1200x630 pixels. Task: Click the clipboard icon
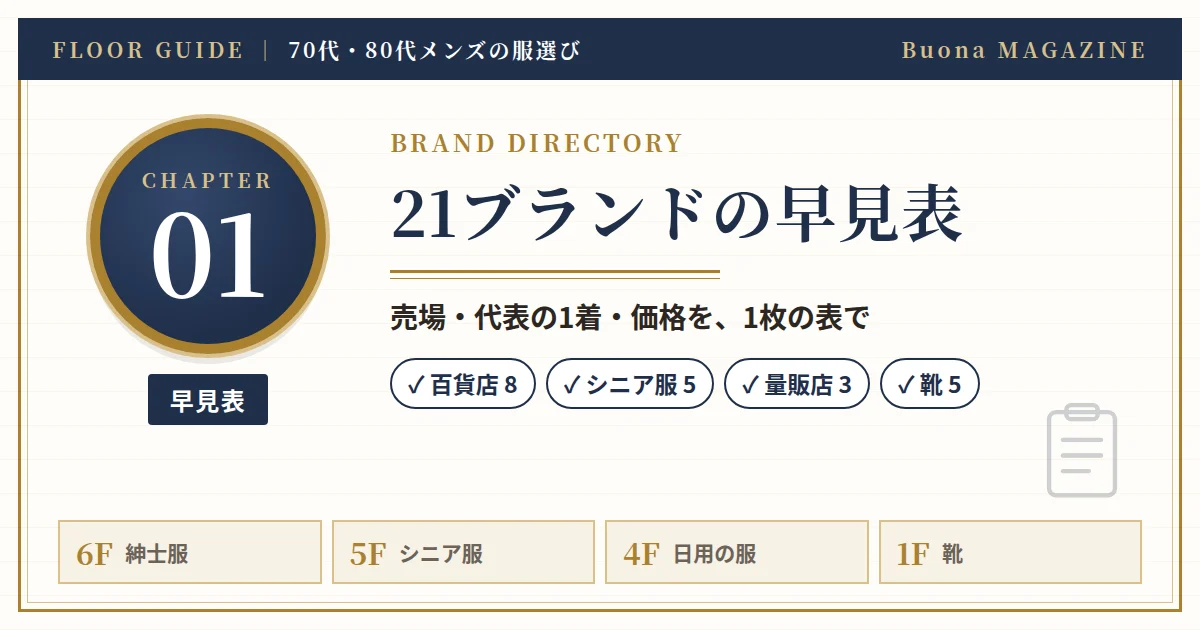point(1081,451)
